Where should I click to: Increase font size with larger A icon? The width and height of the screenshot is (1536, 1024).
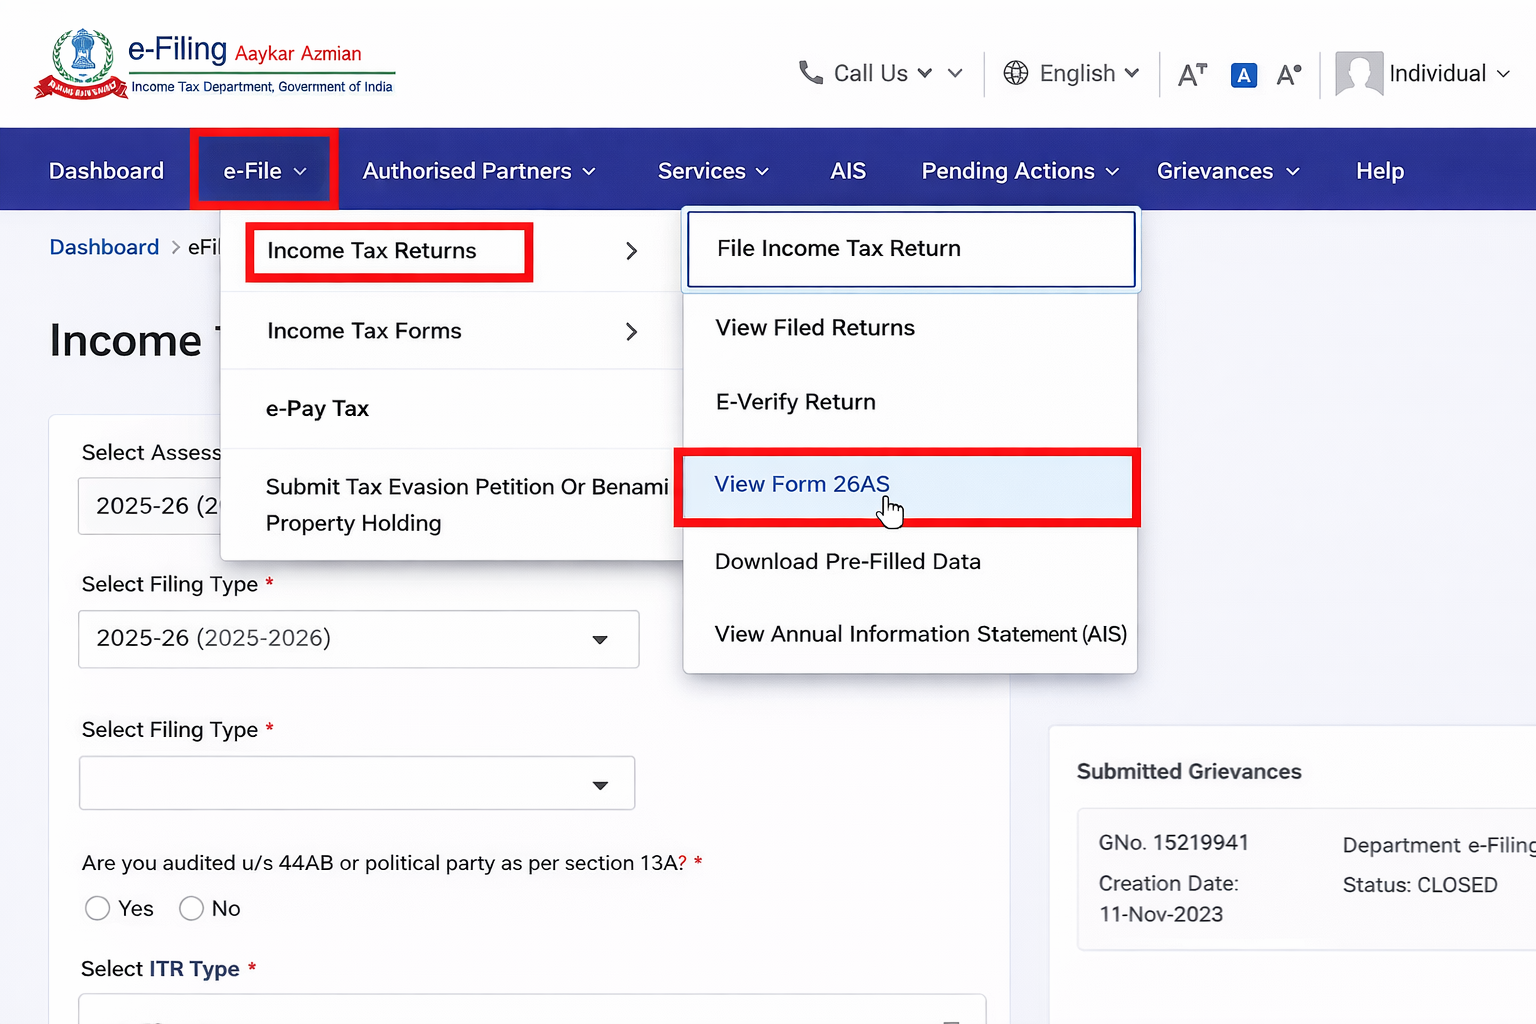click(x=1288, y=74)
